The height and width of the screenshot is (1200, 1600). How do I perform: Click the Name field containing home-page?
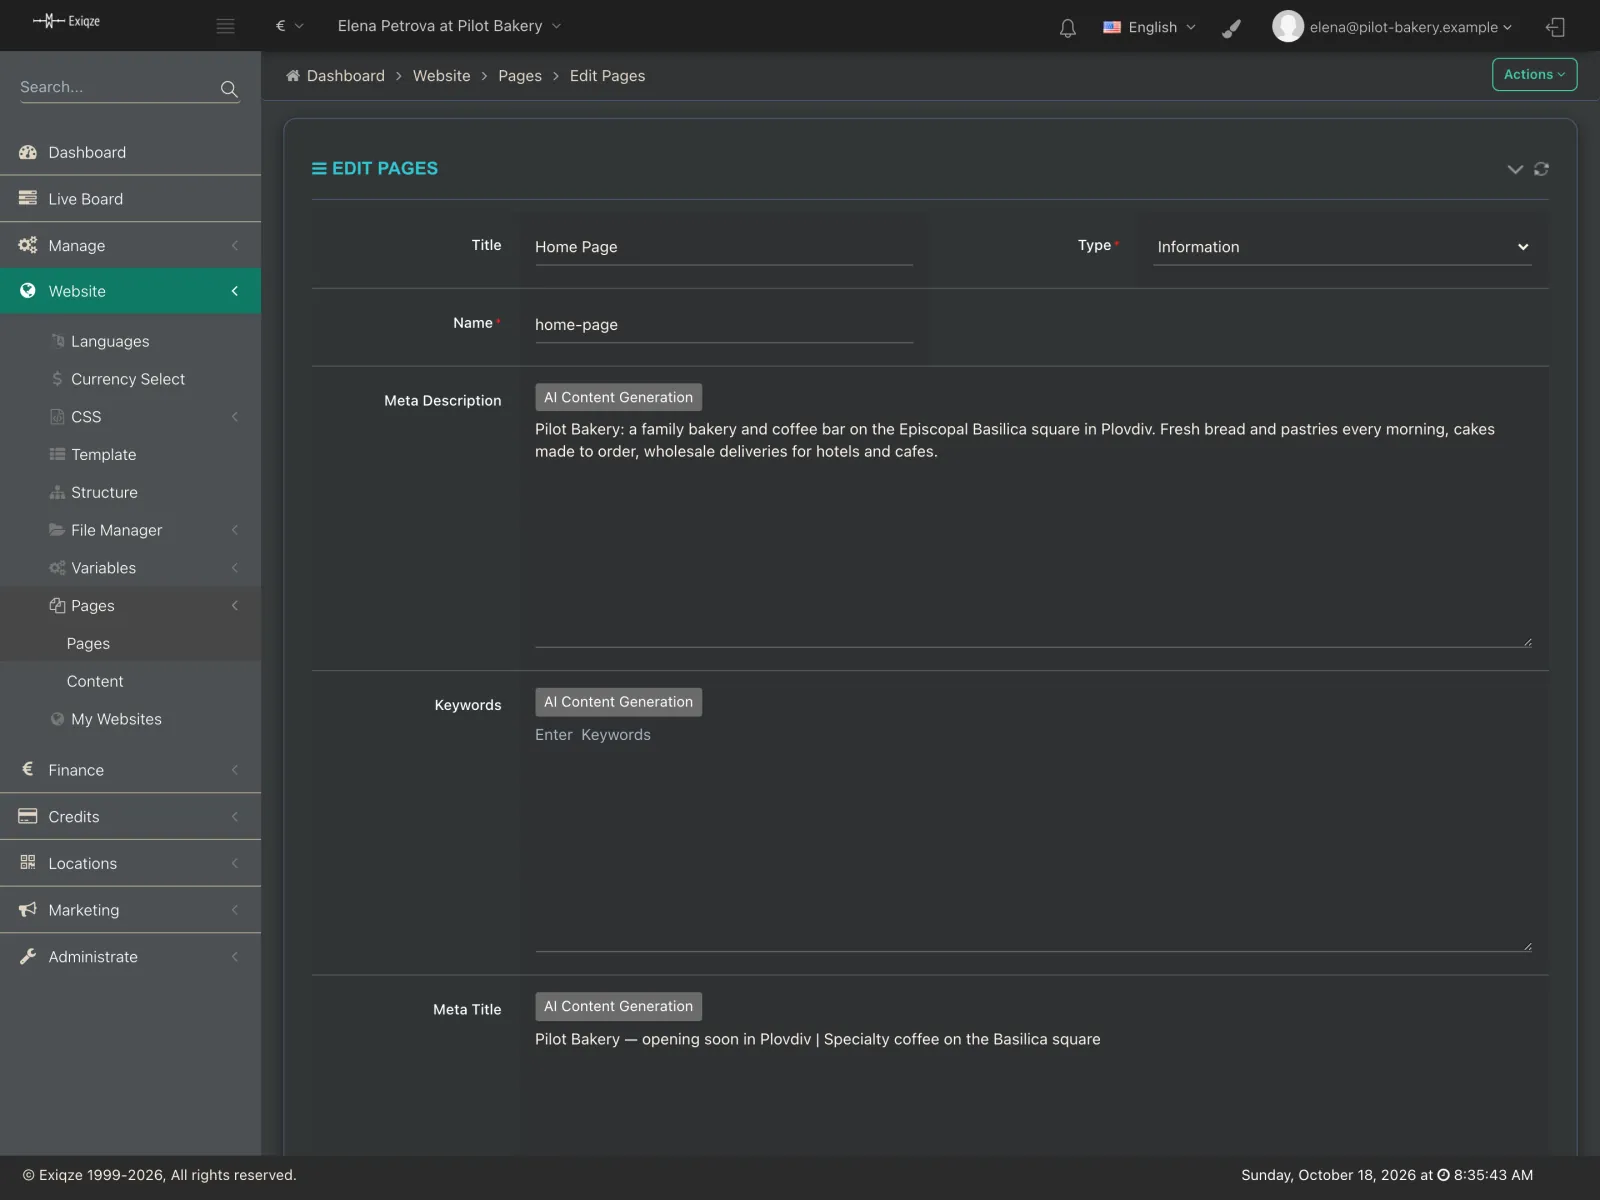[724, 325]
